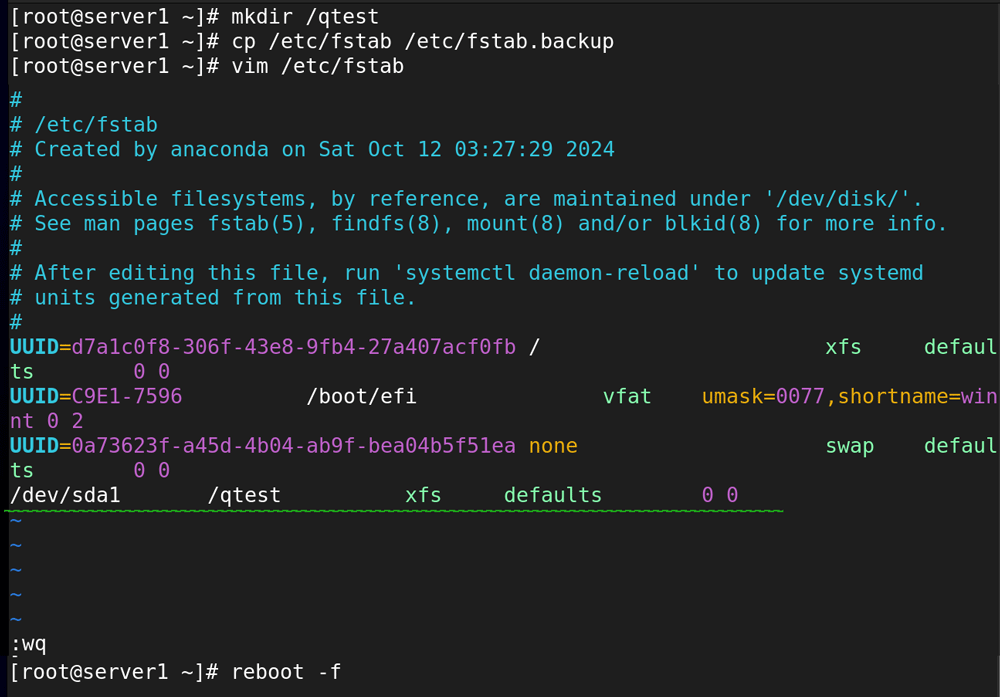Click 'none' mount point on swap line
The width and height of the screenshot is (1000, 697).
click(553, 446)
